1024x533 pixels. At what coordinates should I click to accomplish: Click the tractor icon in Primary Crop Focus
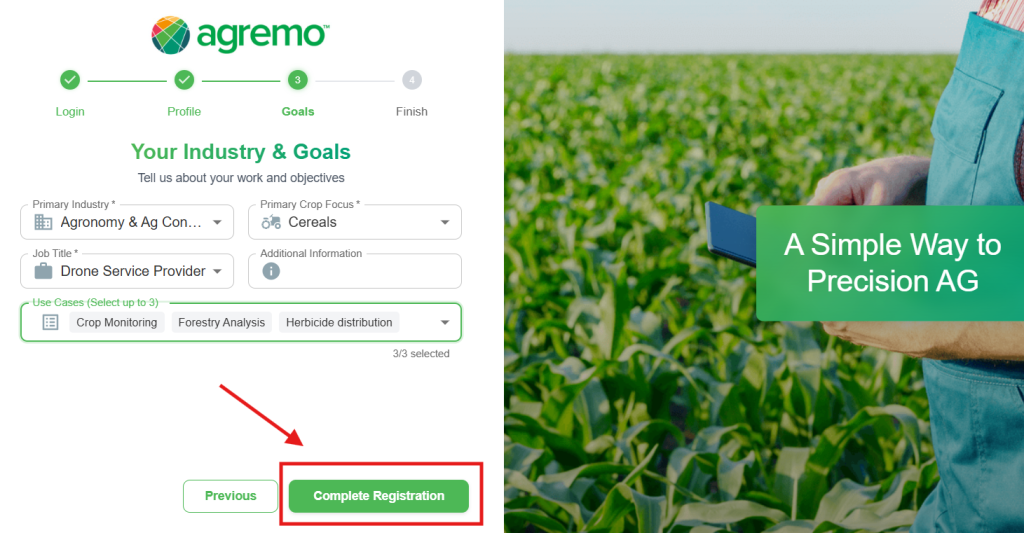point(271,222)
